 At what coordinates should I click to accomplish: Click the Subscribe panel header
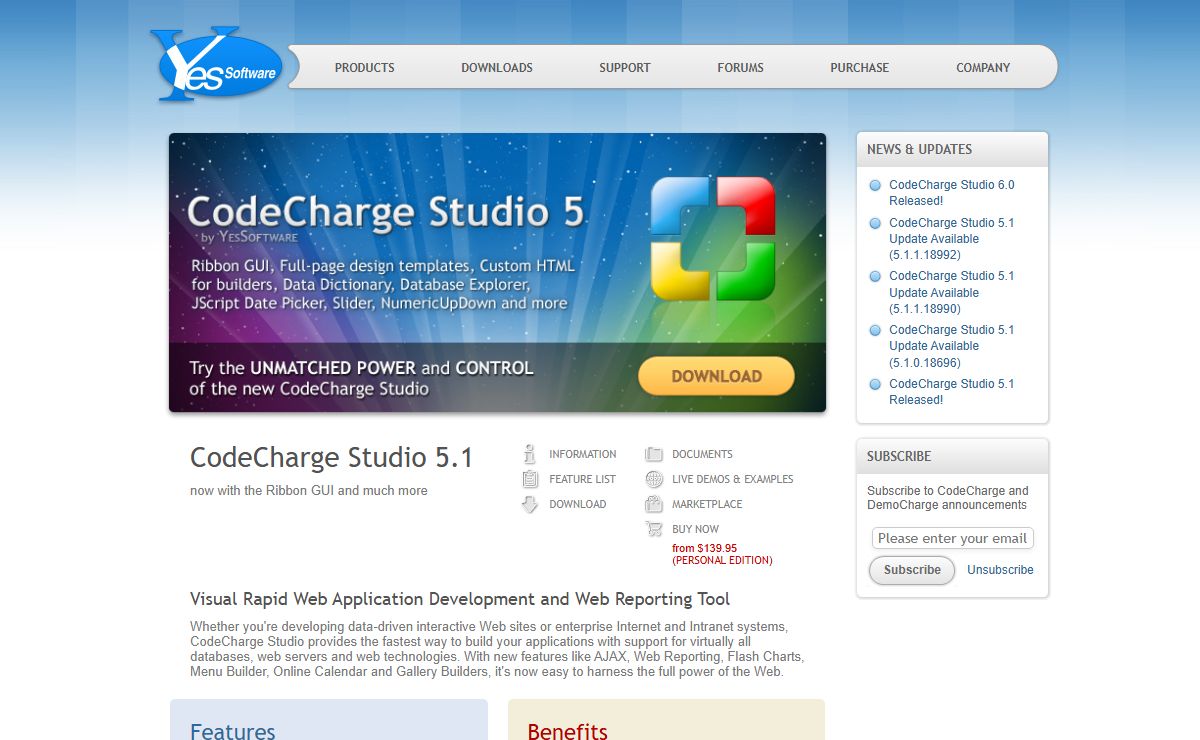(952, 456)
